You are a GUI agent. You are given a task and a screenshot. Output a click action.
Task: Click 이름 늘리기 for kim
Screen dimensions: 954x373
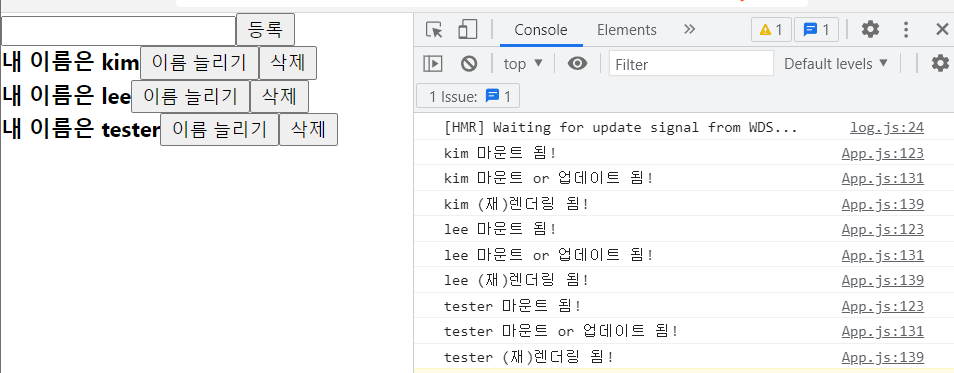click(200, 63)
